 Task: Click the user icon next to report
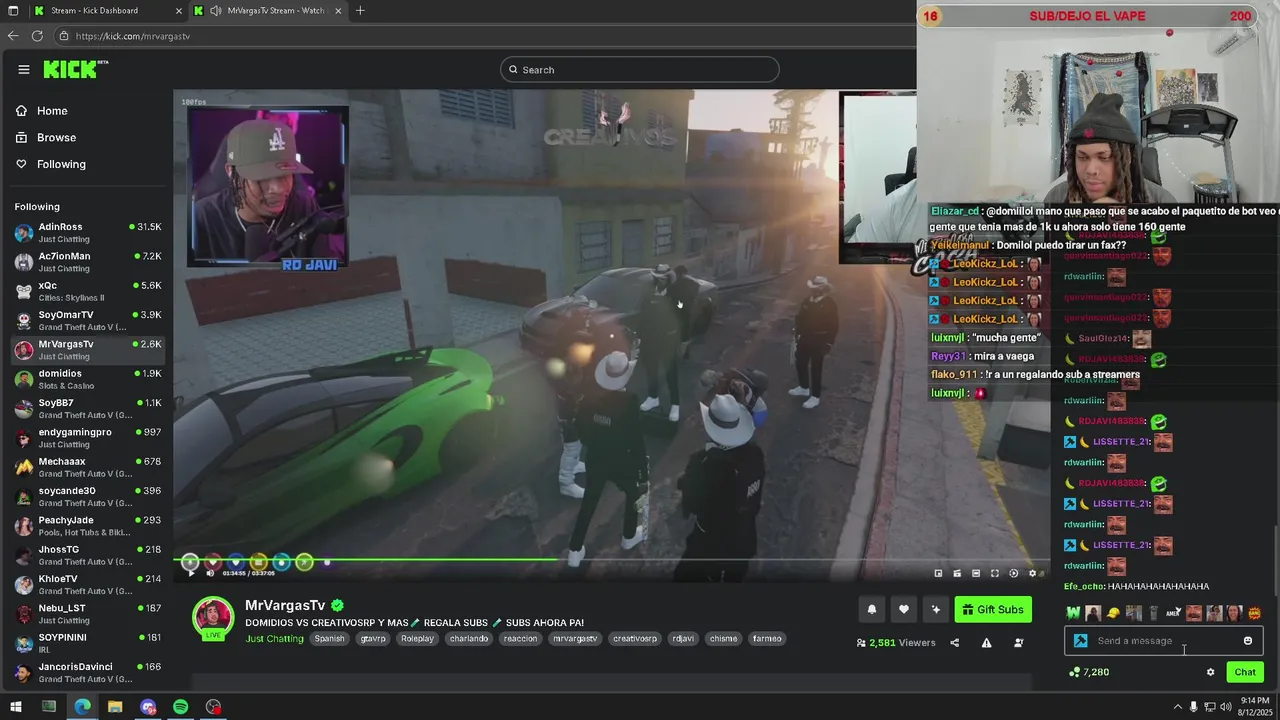1018,643
